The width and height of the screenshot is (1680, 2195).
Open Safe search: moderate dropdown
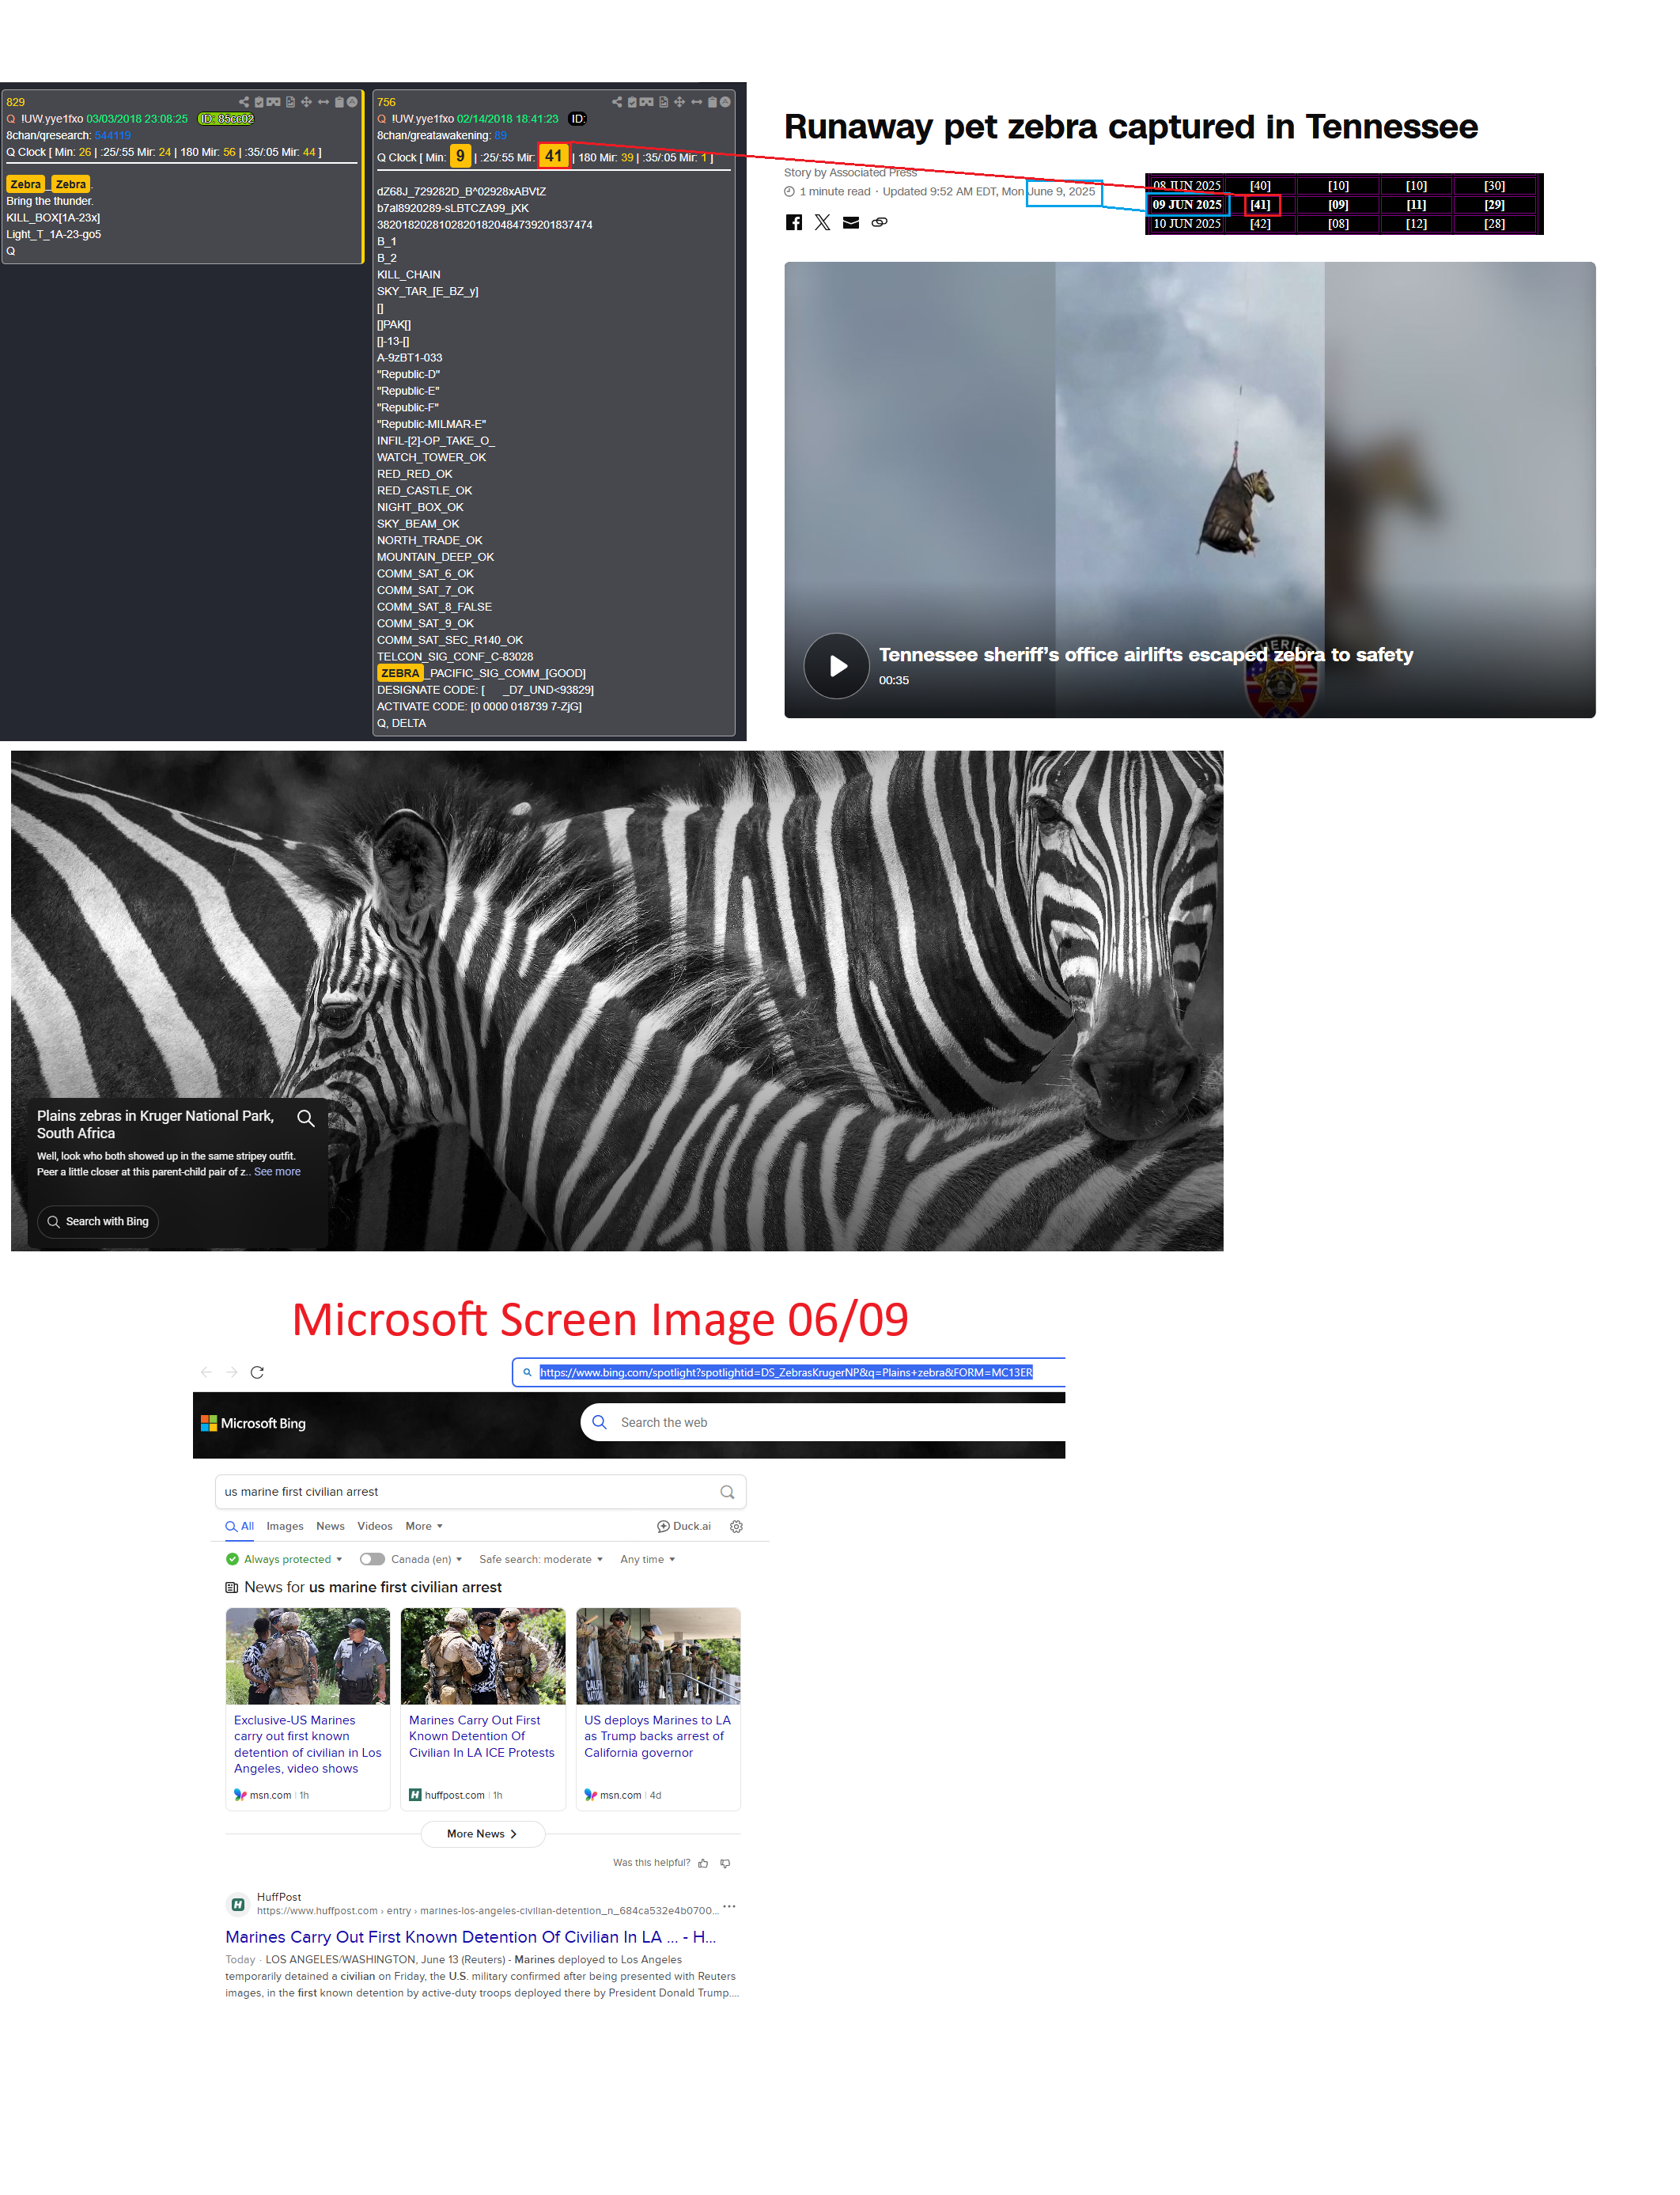541,1559
